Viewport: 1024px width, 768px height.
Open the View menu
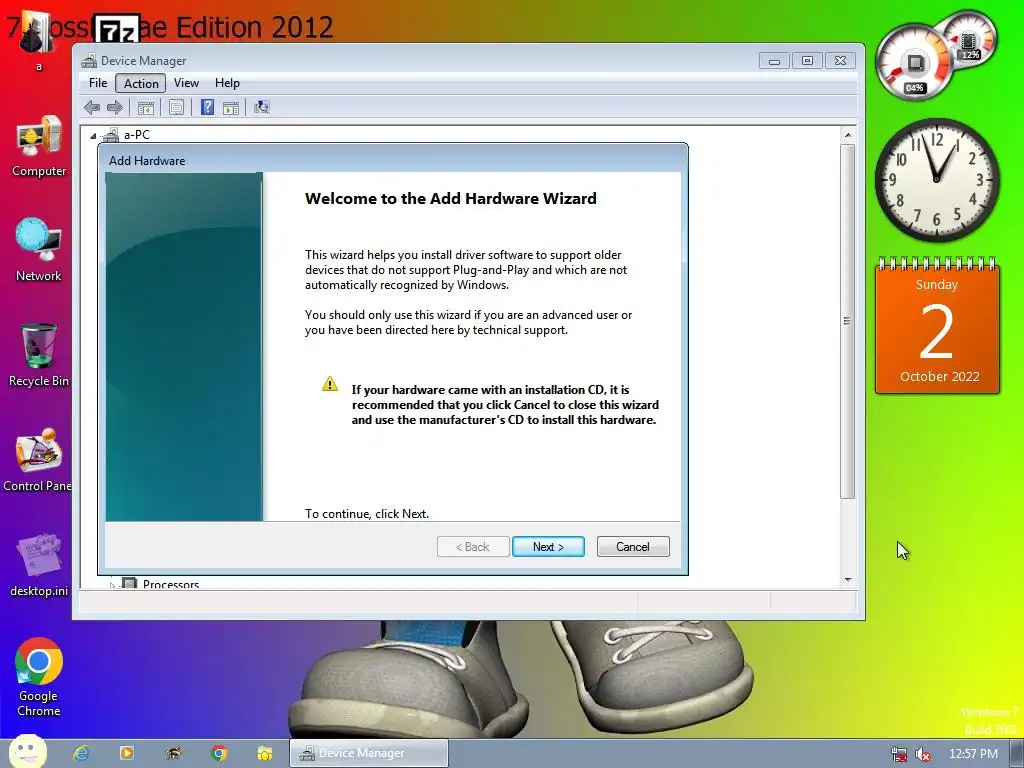coord(186,83)
